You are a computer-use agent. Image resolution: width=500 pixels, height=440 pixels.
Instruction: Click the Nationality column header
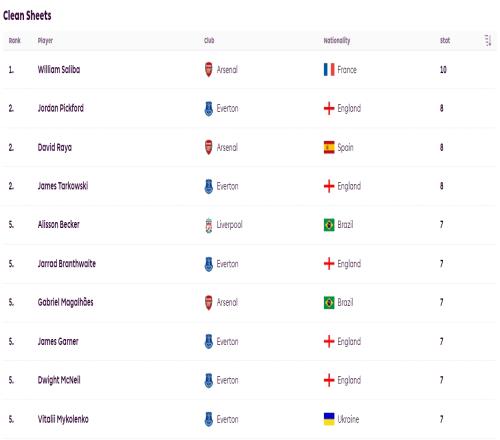click(x=337, y=41)
